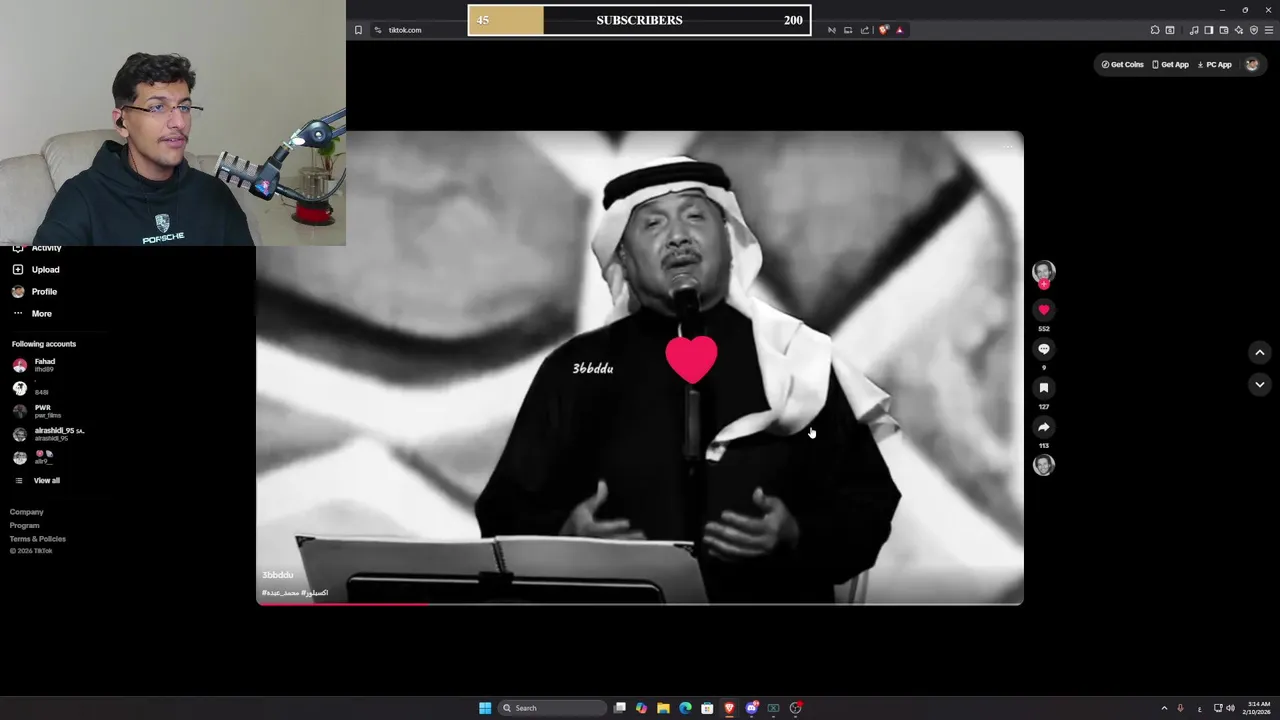Open the browser Extensions puzzle icon
1280x720 pixels.
(x=1155, y=30)
